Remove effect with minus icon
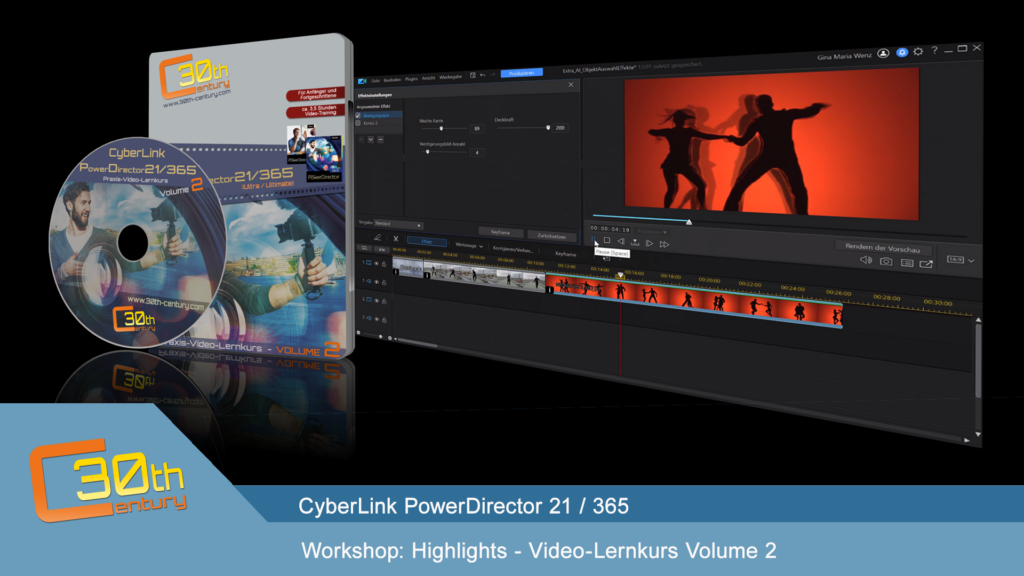Viewport: 1024px width, 576px height. [x=381, y=139]
